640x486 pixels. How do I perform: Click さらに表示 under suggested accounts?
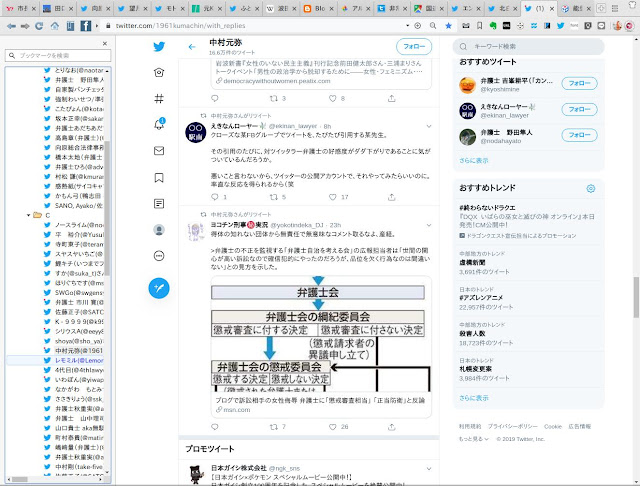(x=473, y=161)
